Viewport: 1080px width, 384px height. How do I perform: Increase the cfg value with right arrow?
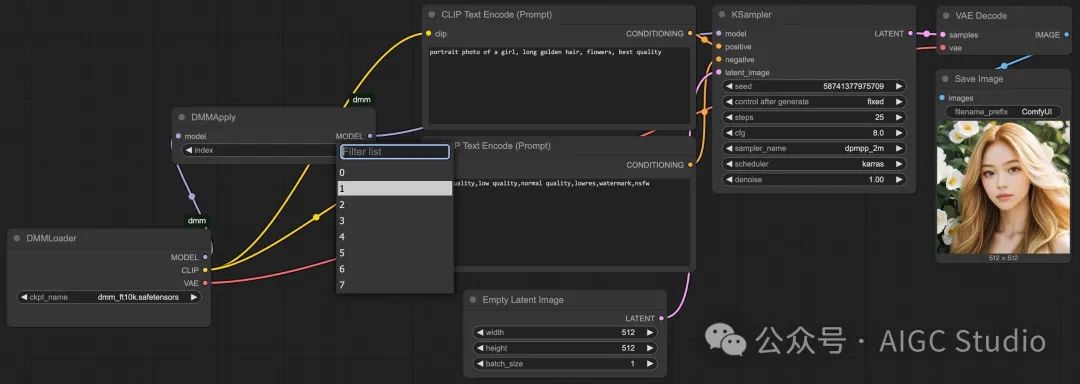[x=898, y=133]
